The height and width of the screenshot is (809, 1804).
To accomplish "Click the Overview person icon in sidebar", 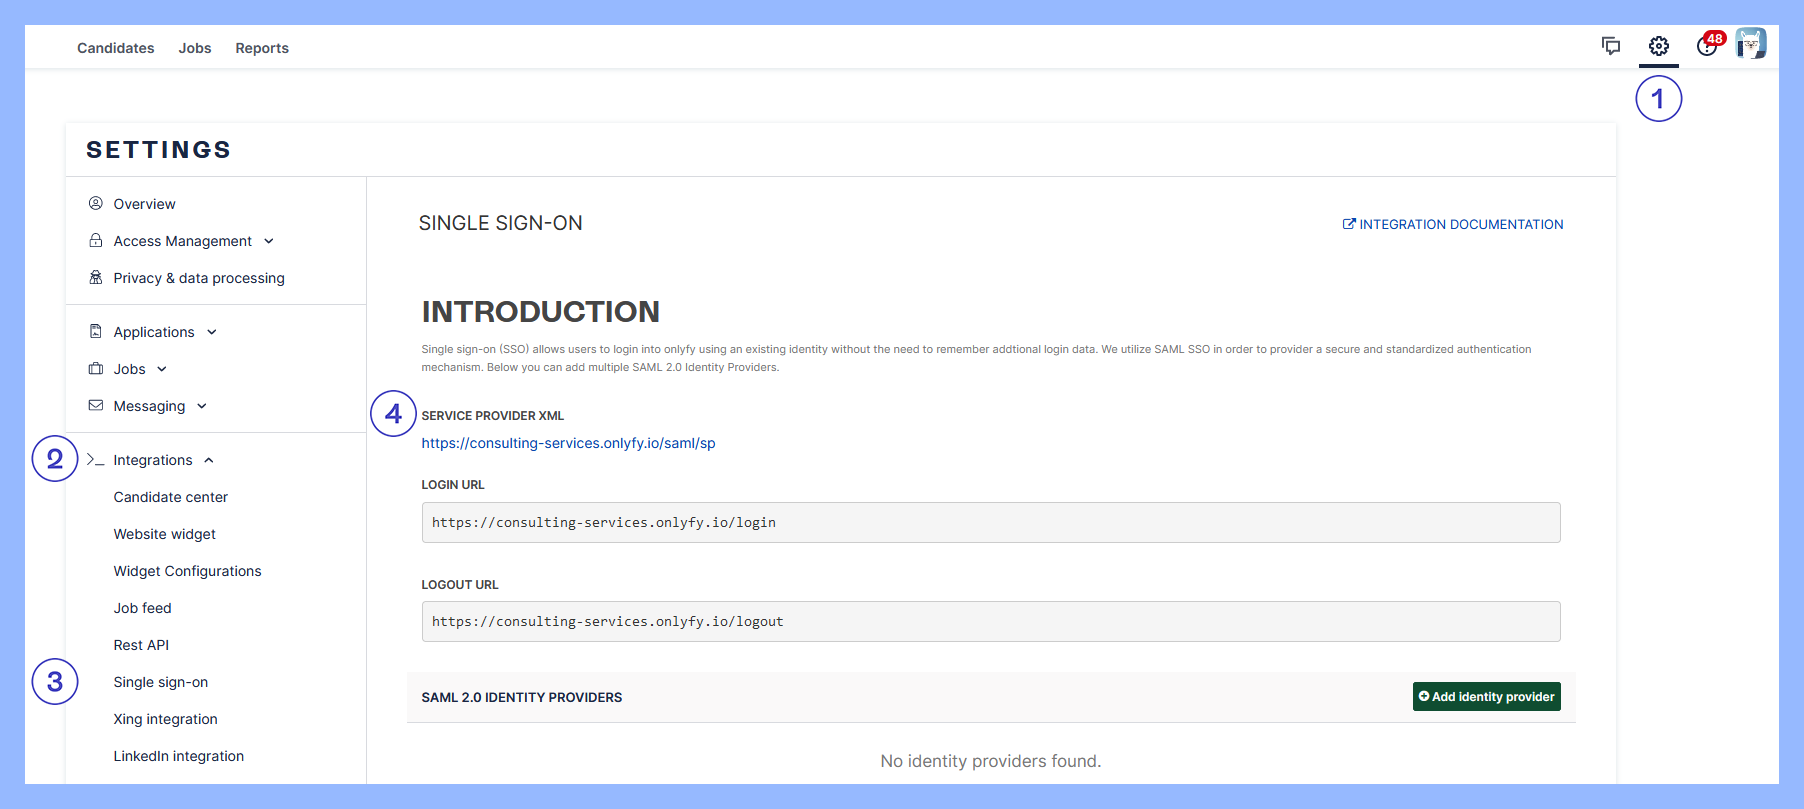I will pyautogui.click(x=96, y=204).
